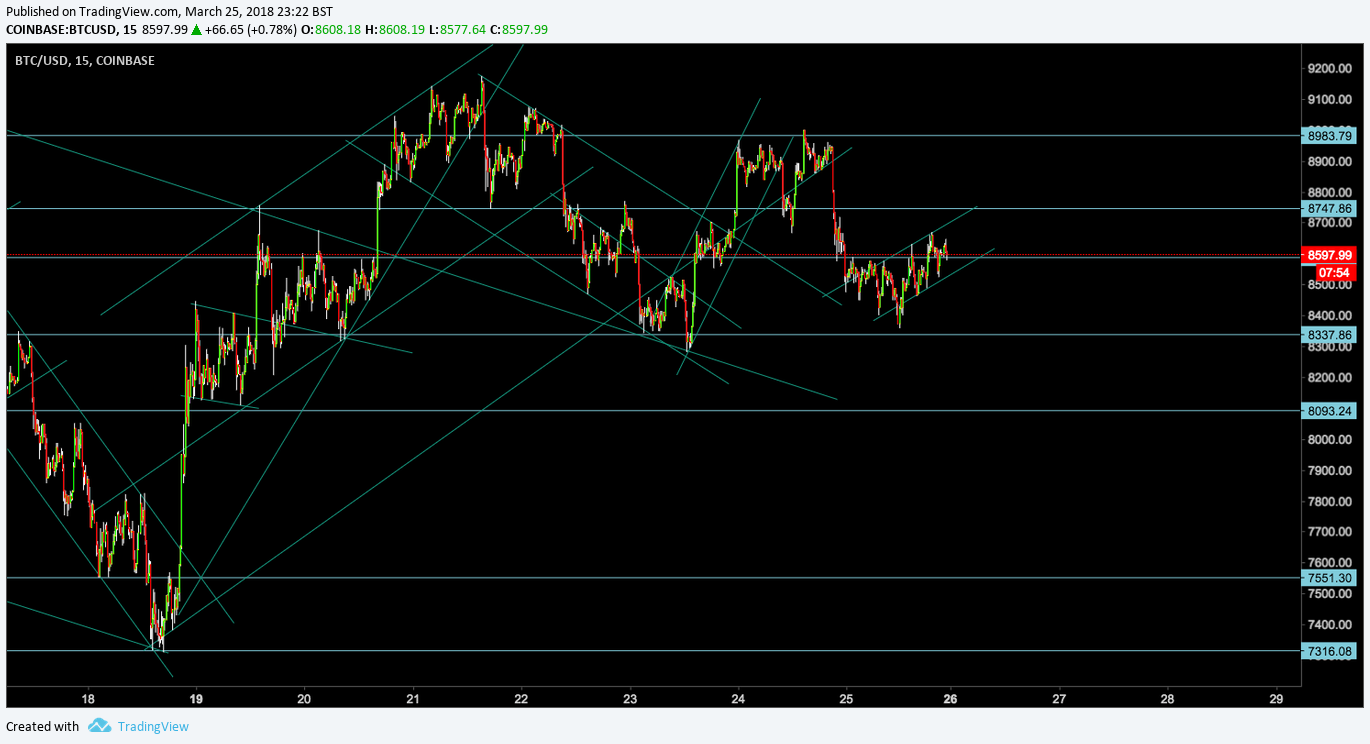Click the 8093.24 price level label
Screen dimensions: 1370x744
click(1329, 410)
